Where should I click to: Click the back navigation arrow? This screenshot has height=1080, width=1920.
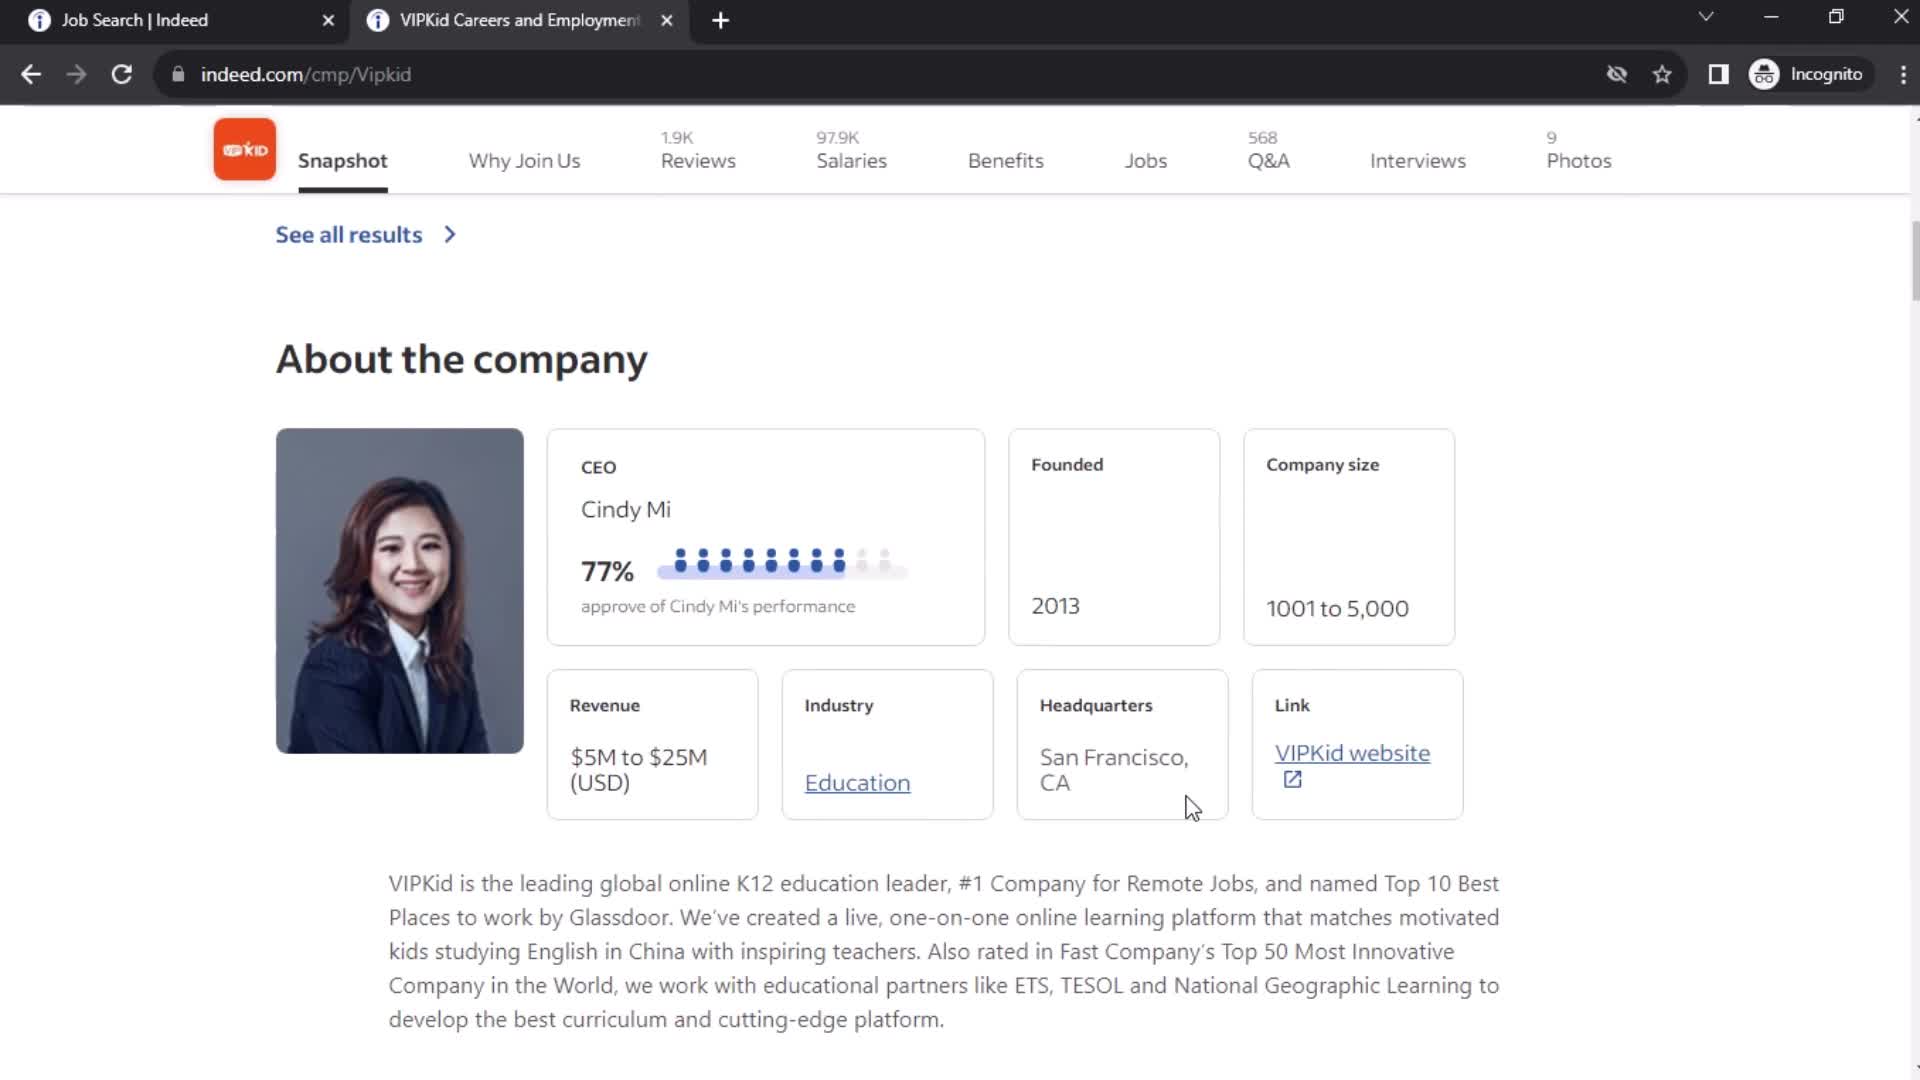pos(32,74)
